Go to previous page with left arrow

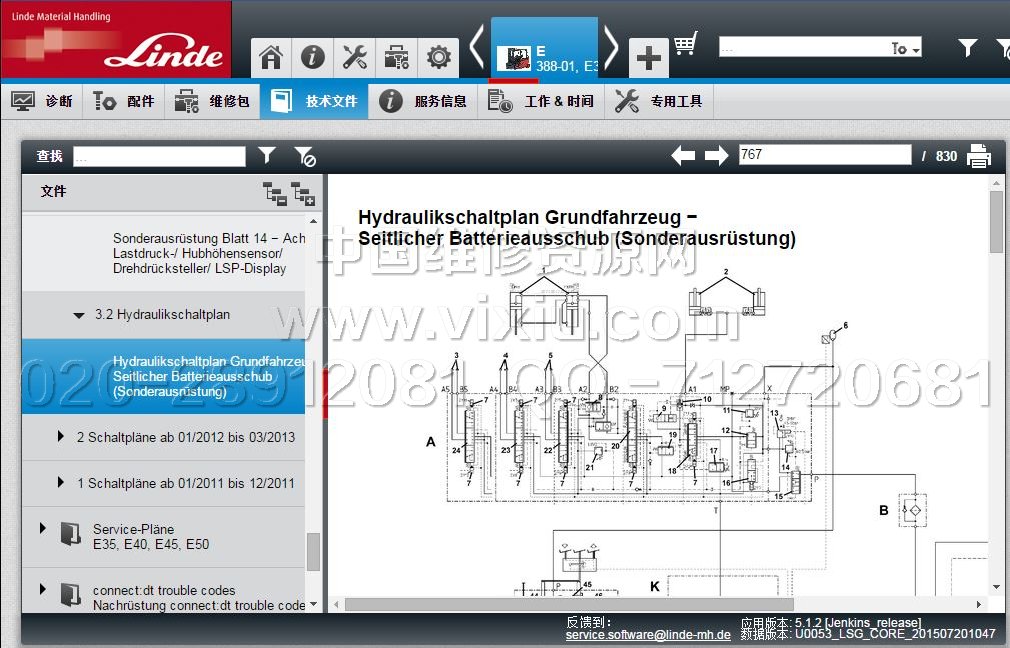point(683,156)
